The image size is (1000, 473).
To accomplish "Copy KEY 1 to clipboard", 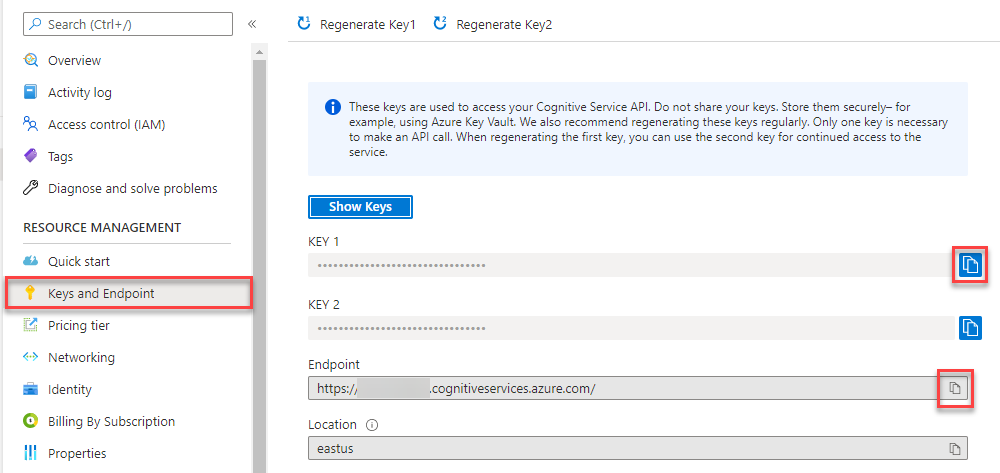I will coord(970,265).
